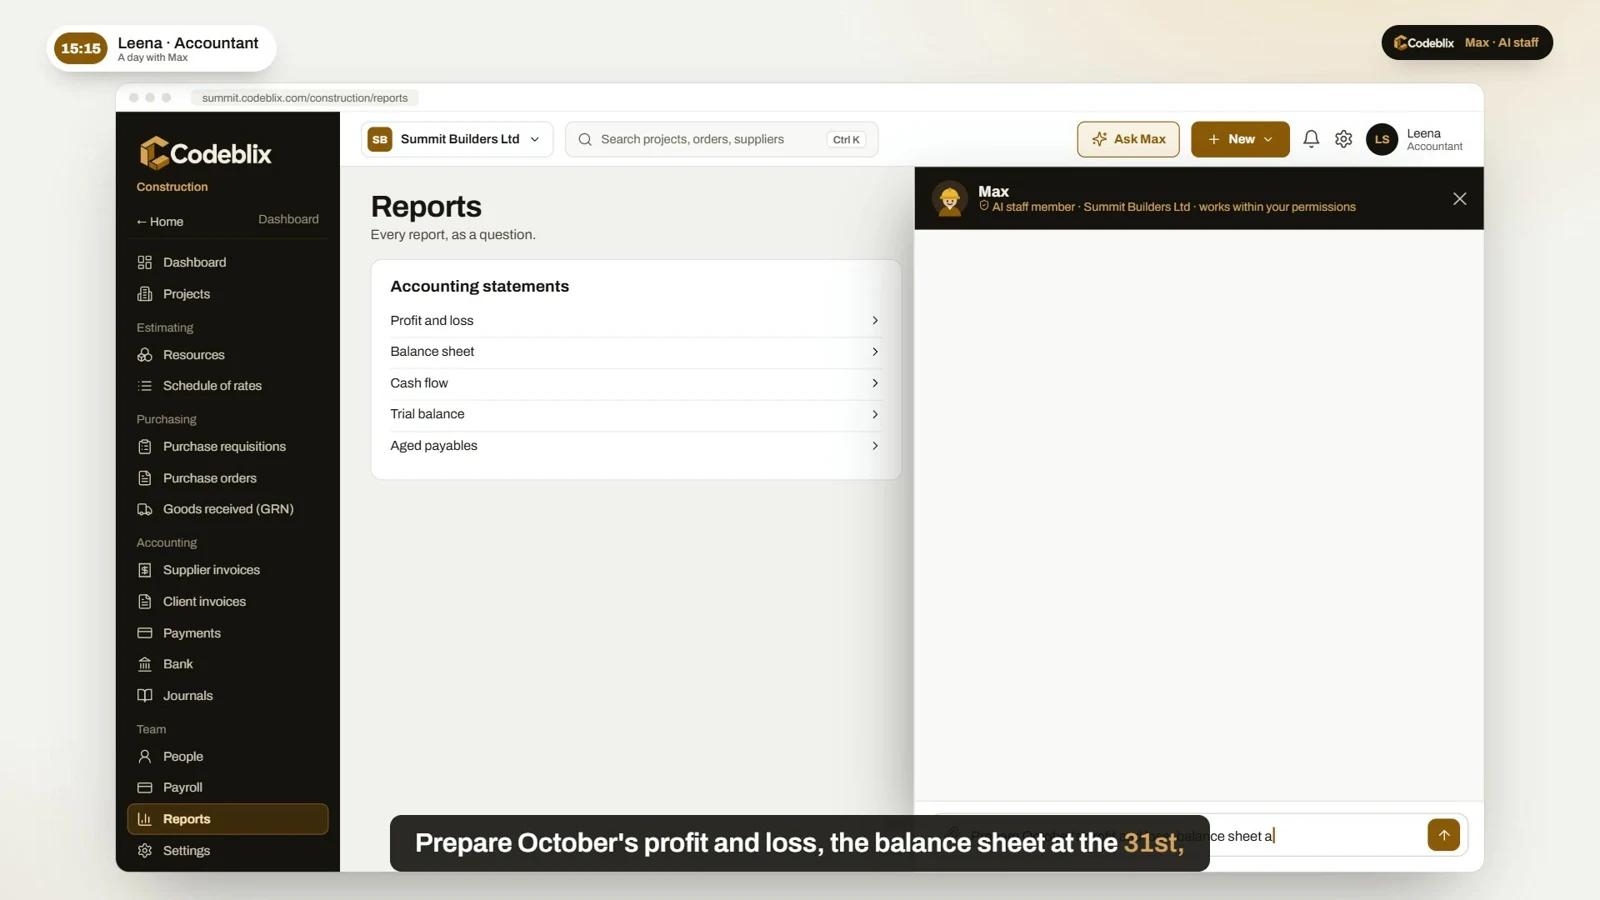Image resolution: width=1600 pixels, height=900 pixels.
Task: Open the Dashboard sidebar item
Action: point(227,262)
